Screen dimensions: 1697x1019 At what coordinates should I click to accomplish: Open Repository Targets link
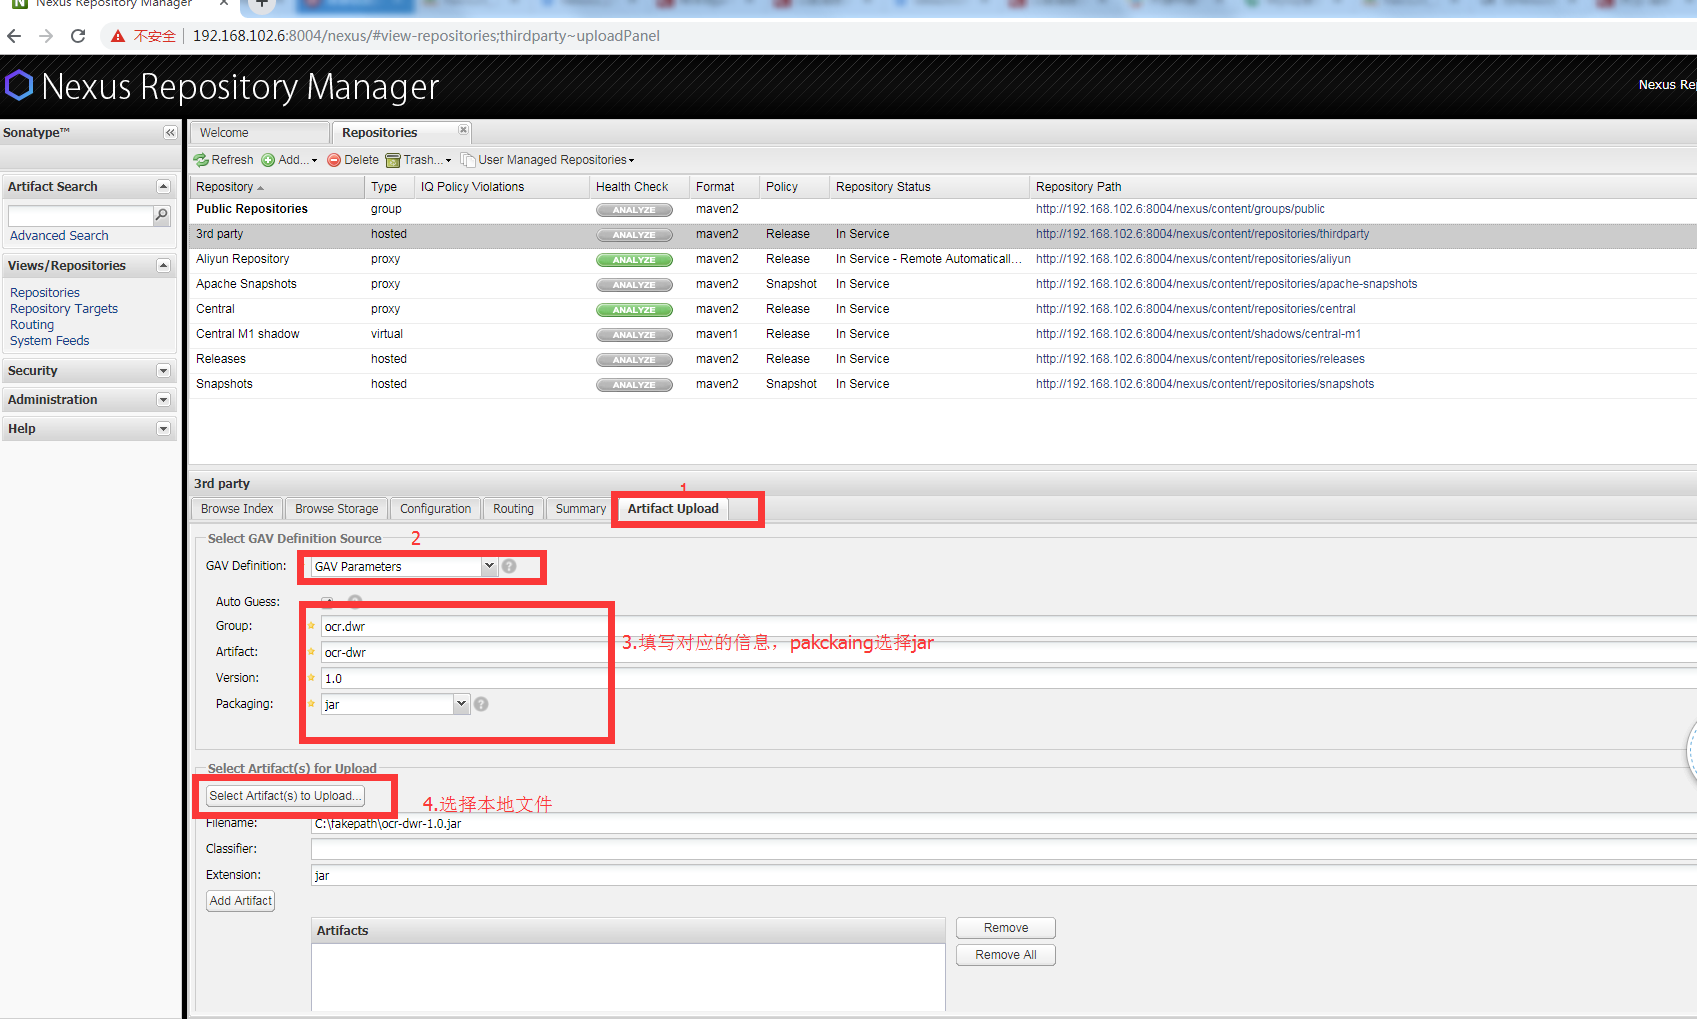64,309
